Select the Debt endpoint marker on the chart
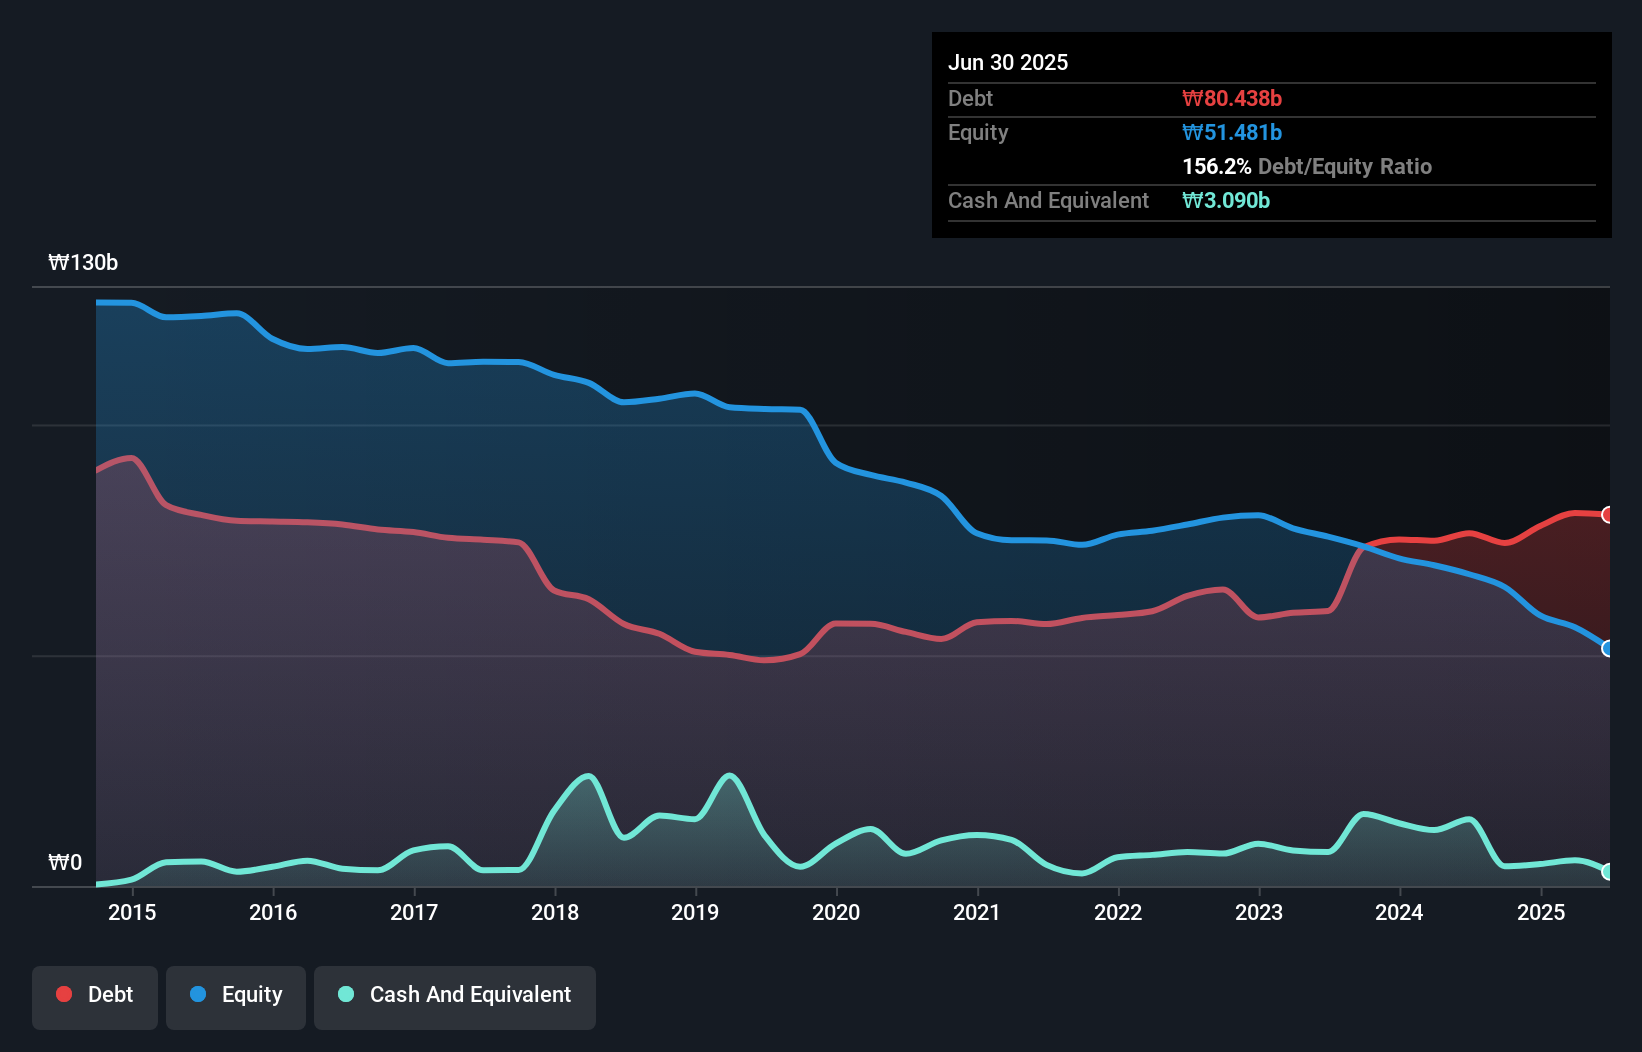Viewport: 1642px width, 1052px height. tap(1607, 514)
